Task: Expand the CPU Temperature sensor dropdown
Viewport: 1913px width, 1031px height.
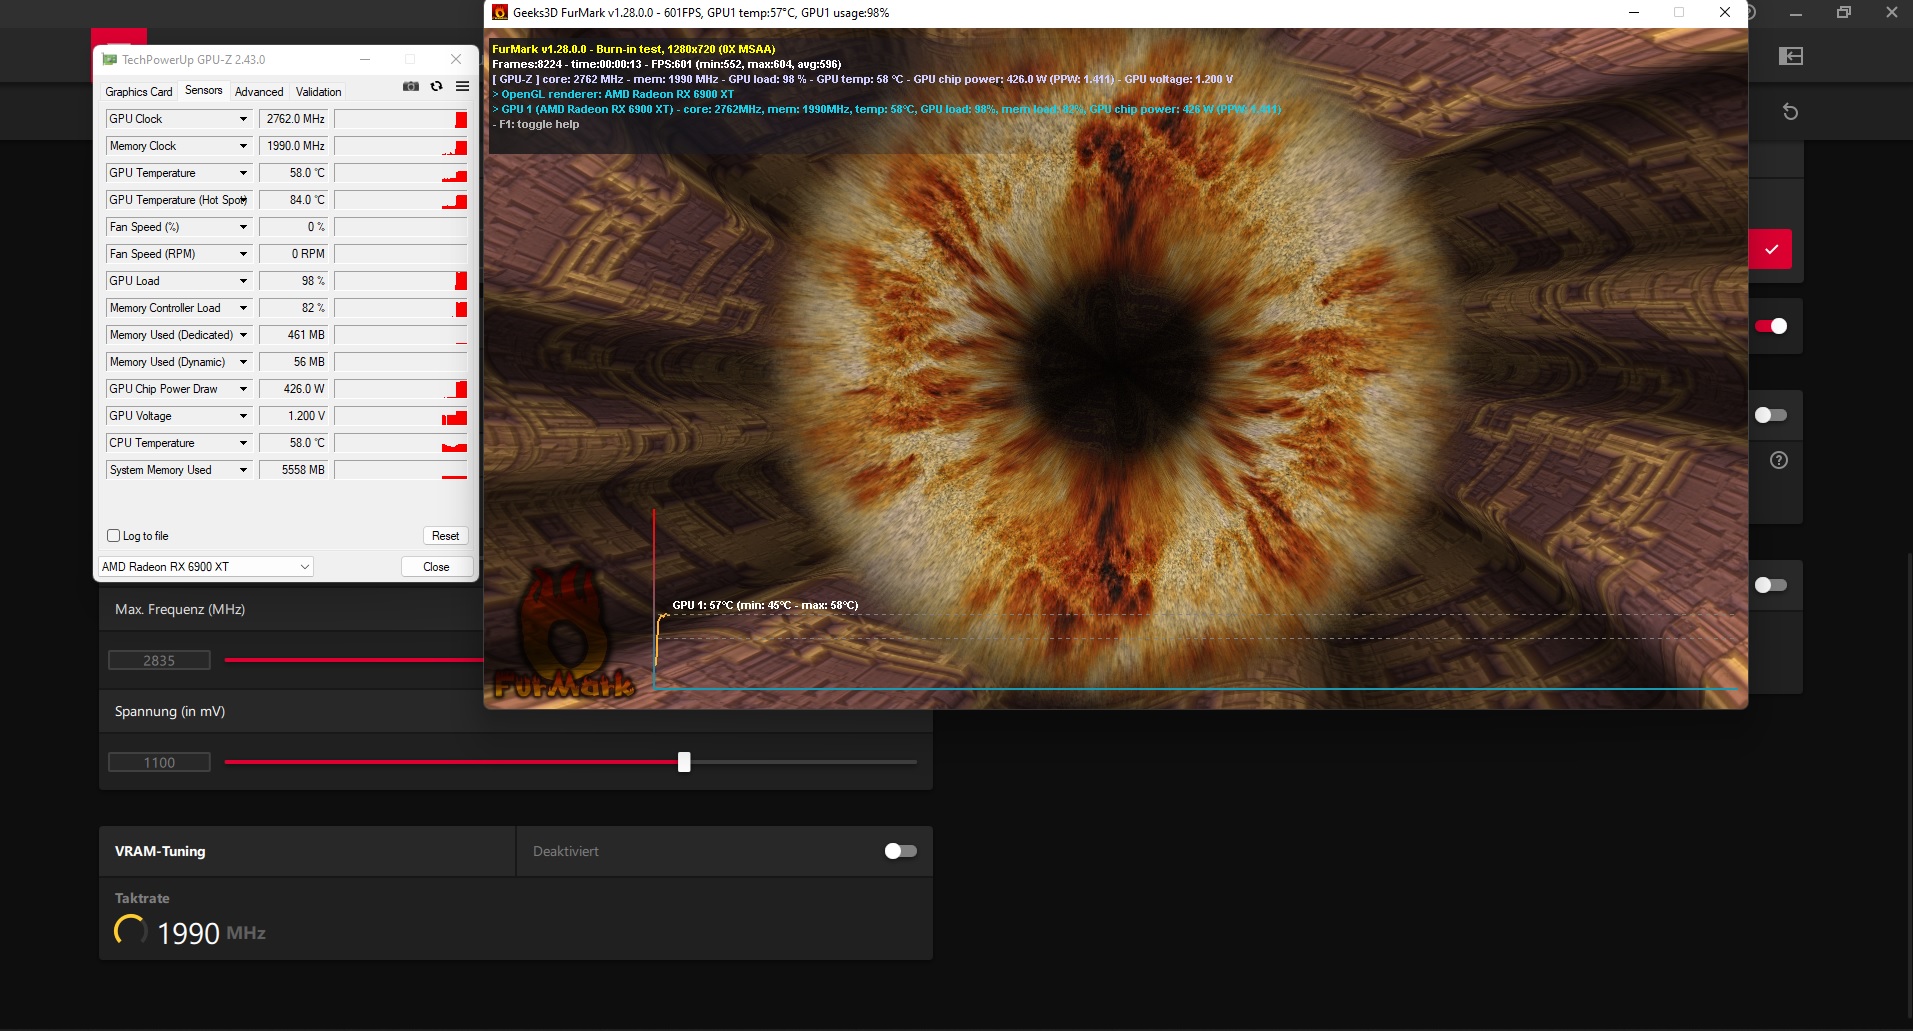Action: pos(243,443)
